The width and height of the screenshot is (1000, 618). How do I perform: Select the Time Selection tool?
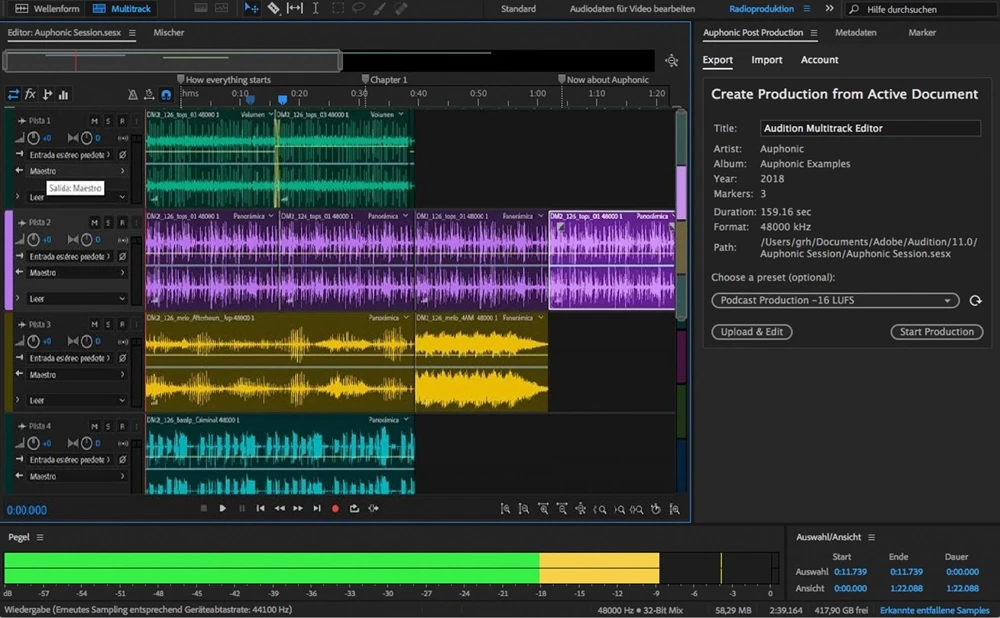[x=315, y=8]
